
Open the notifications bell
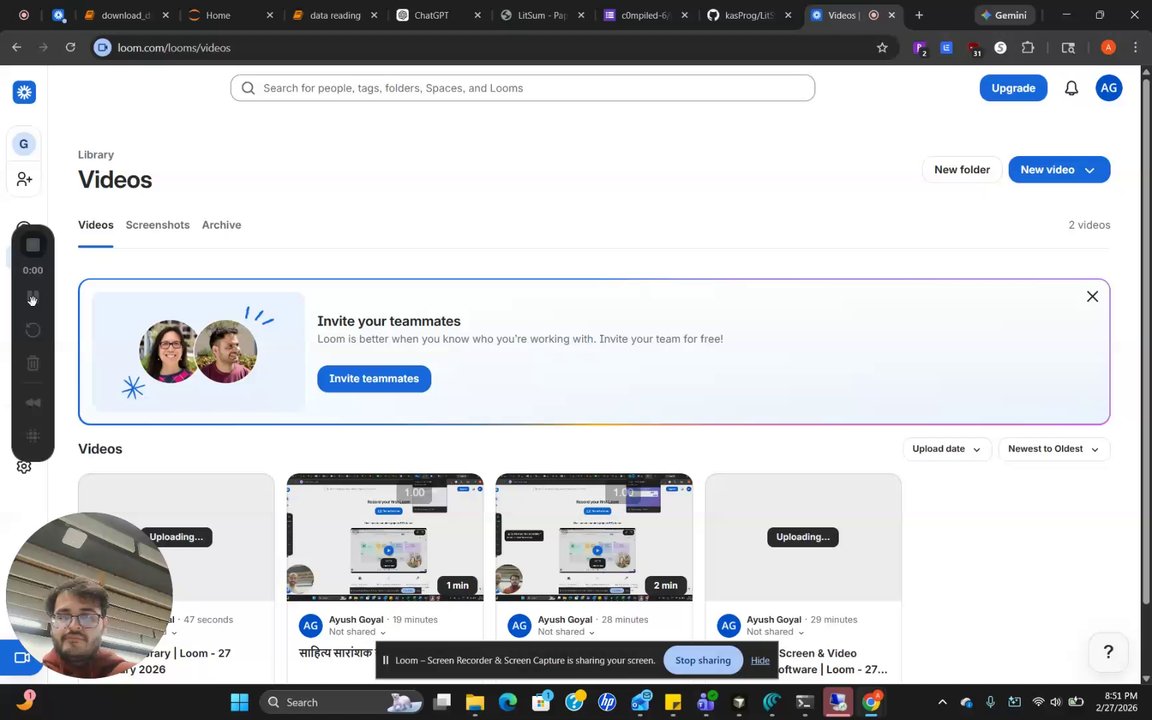(1071, 88)
